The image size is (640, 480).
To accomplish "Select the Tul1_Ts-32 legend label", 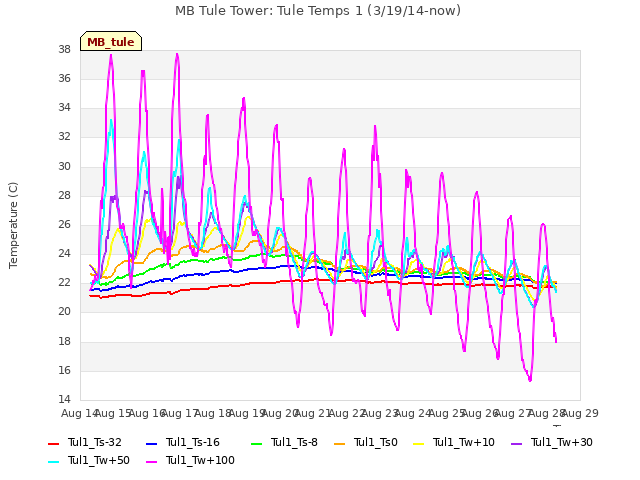I will pyautogui.click(x=94, y=442).
